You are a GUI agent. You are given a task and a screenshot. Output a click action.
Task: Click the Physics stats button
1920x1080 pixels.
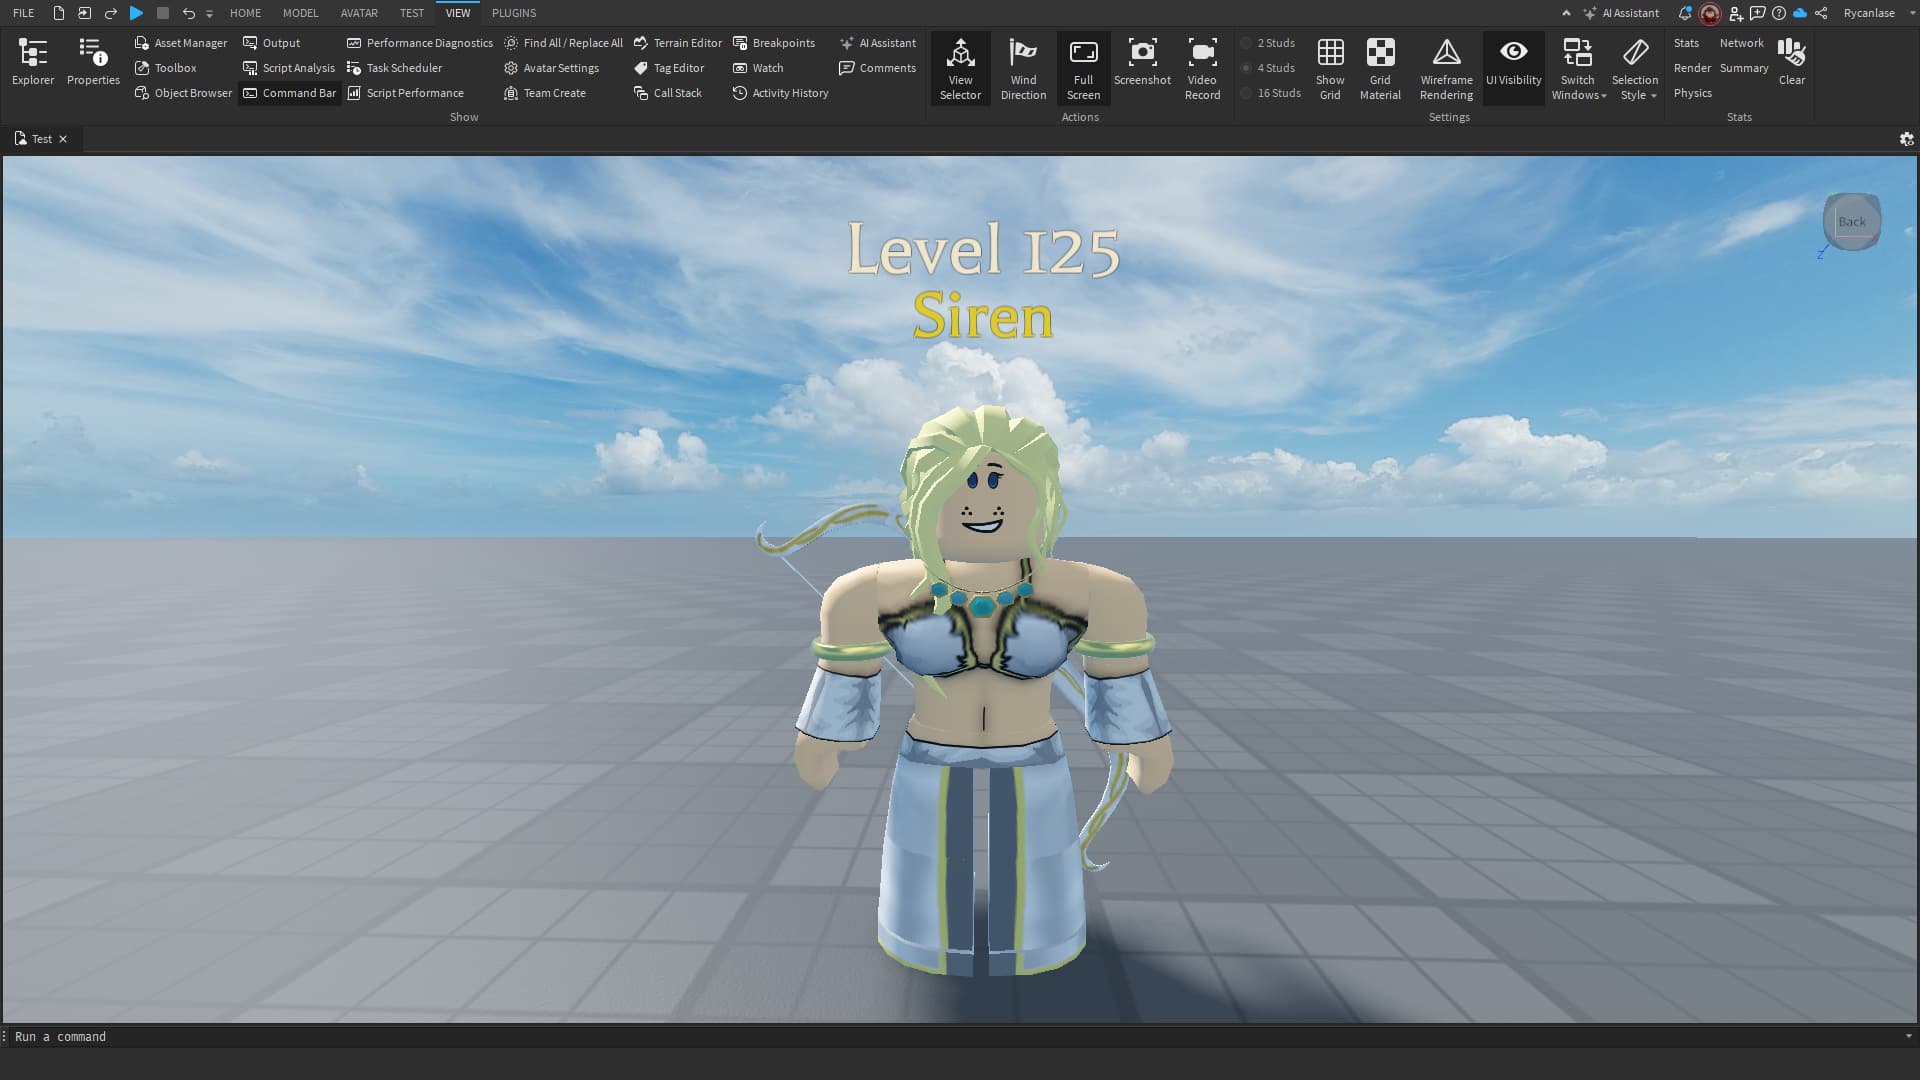point(1692,93)
